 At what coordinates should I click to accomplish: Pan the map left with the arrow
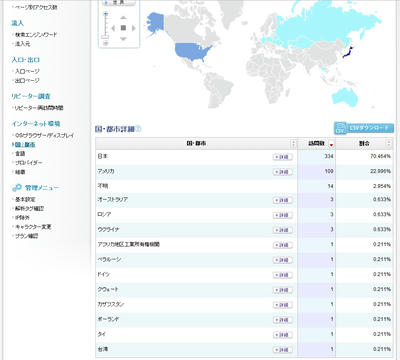(x=113, y=28)
